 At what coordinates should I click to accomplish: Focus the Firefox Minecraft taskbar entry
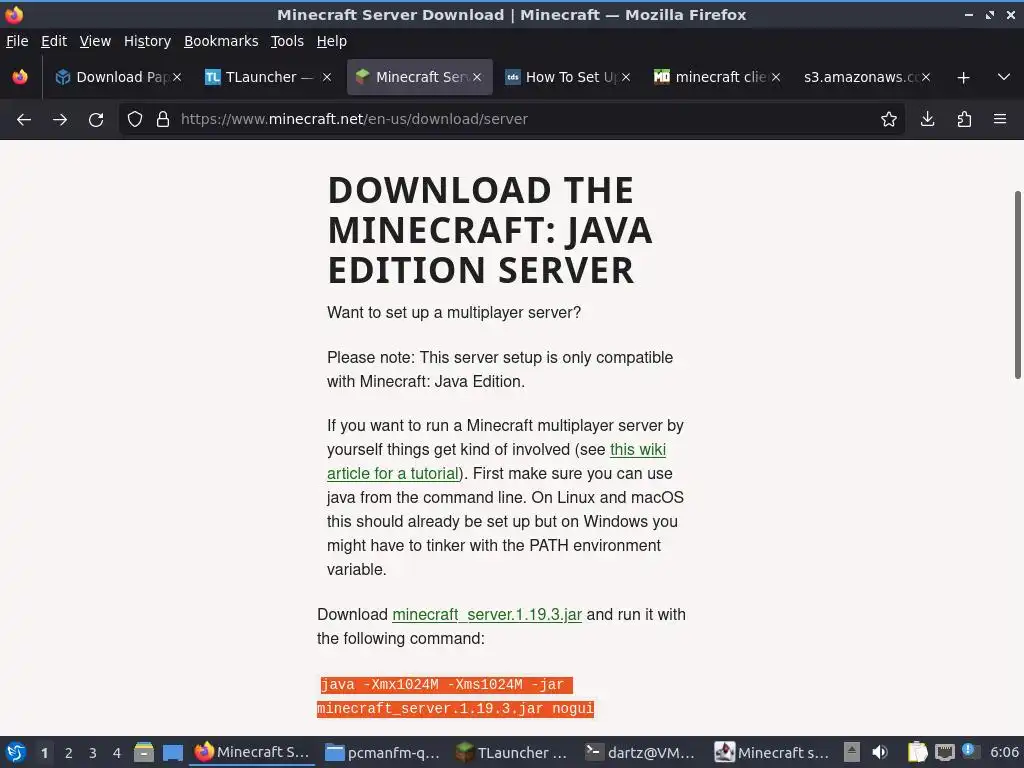252,752
